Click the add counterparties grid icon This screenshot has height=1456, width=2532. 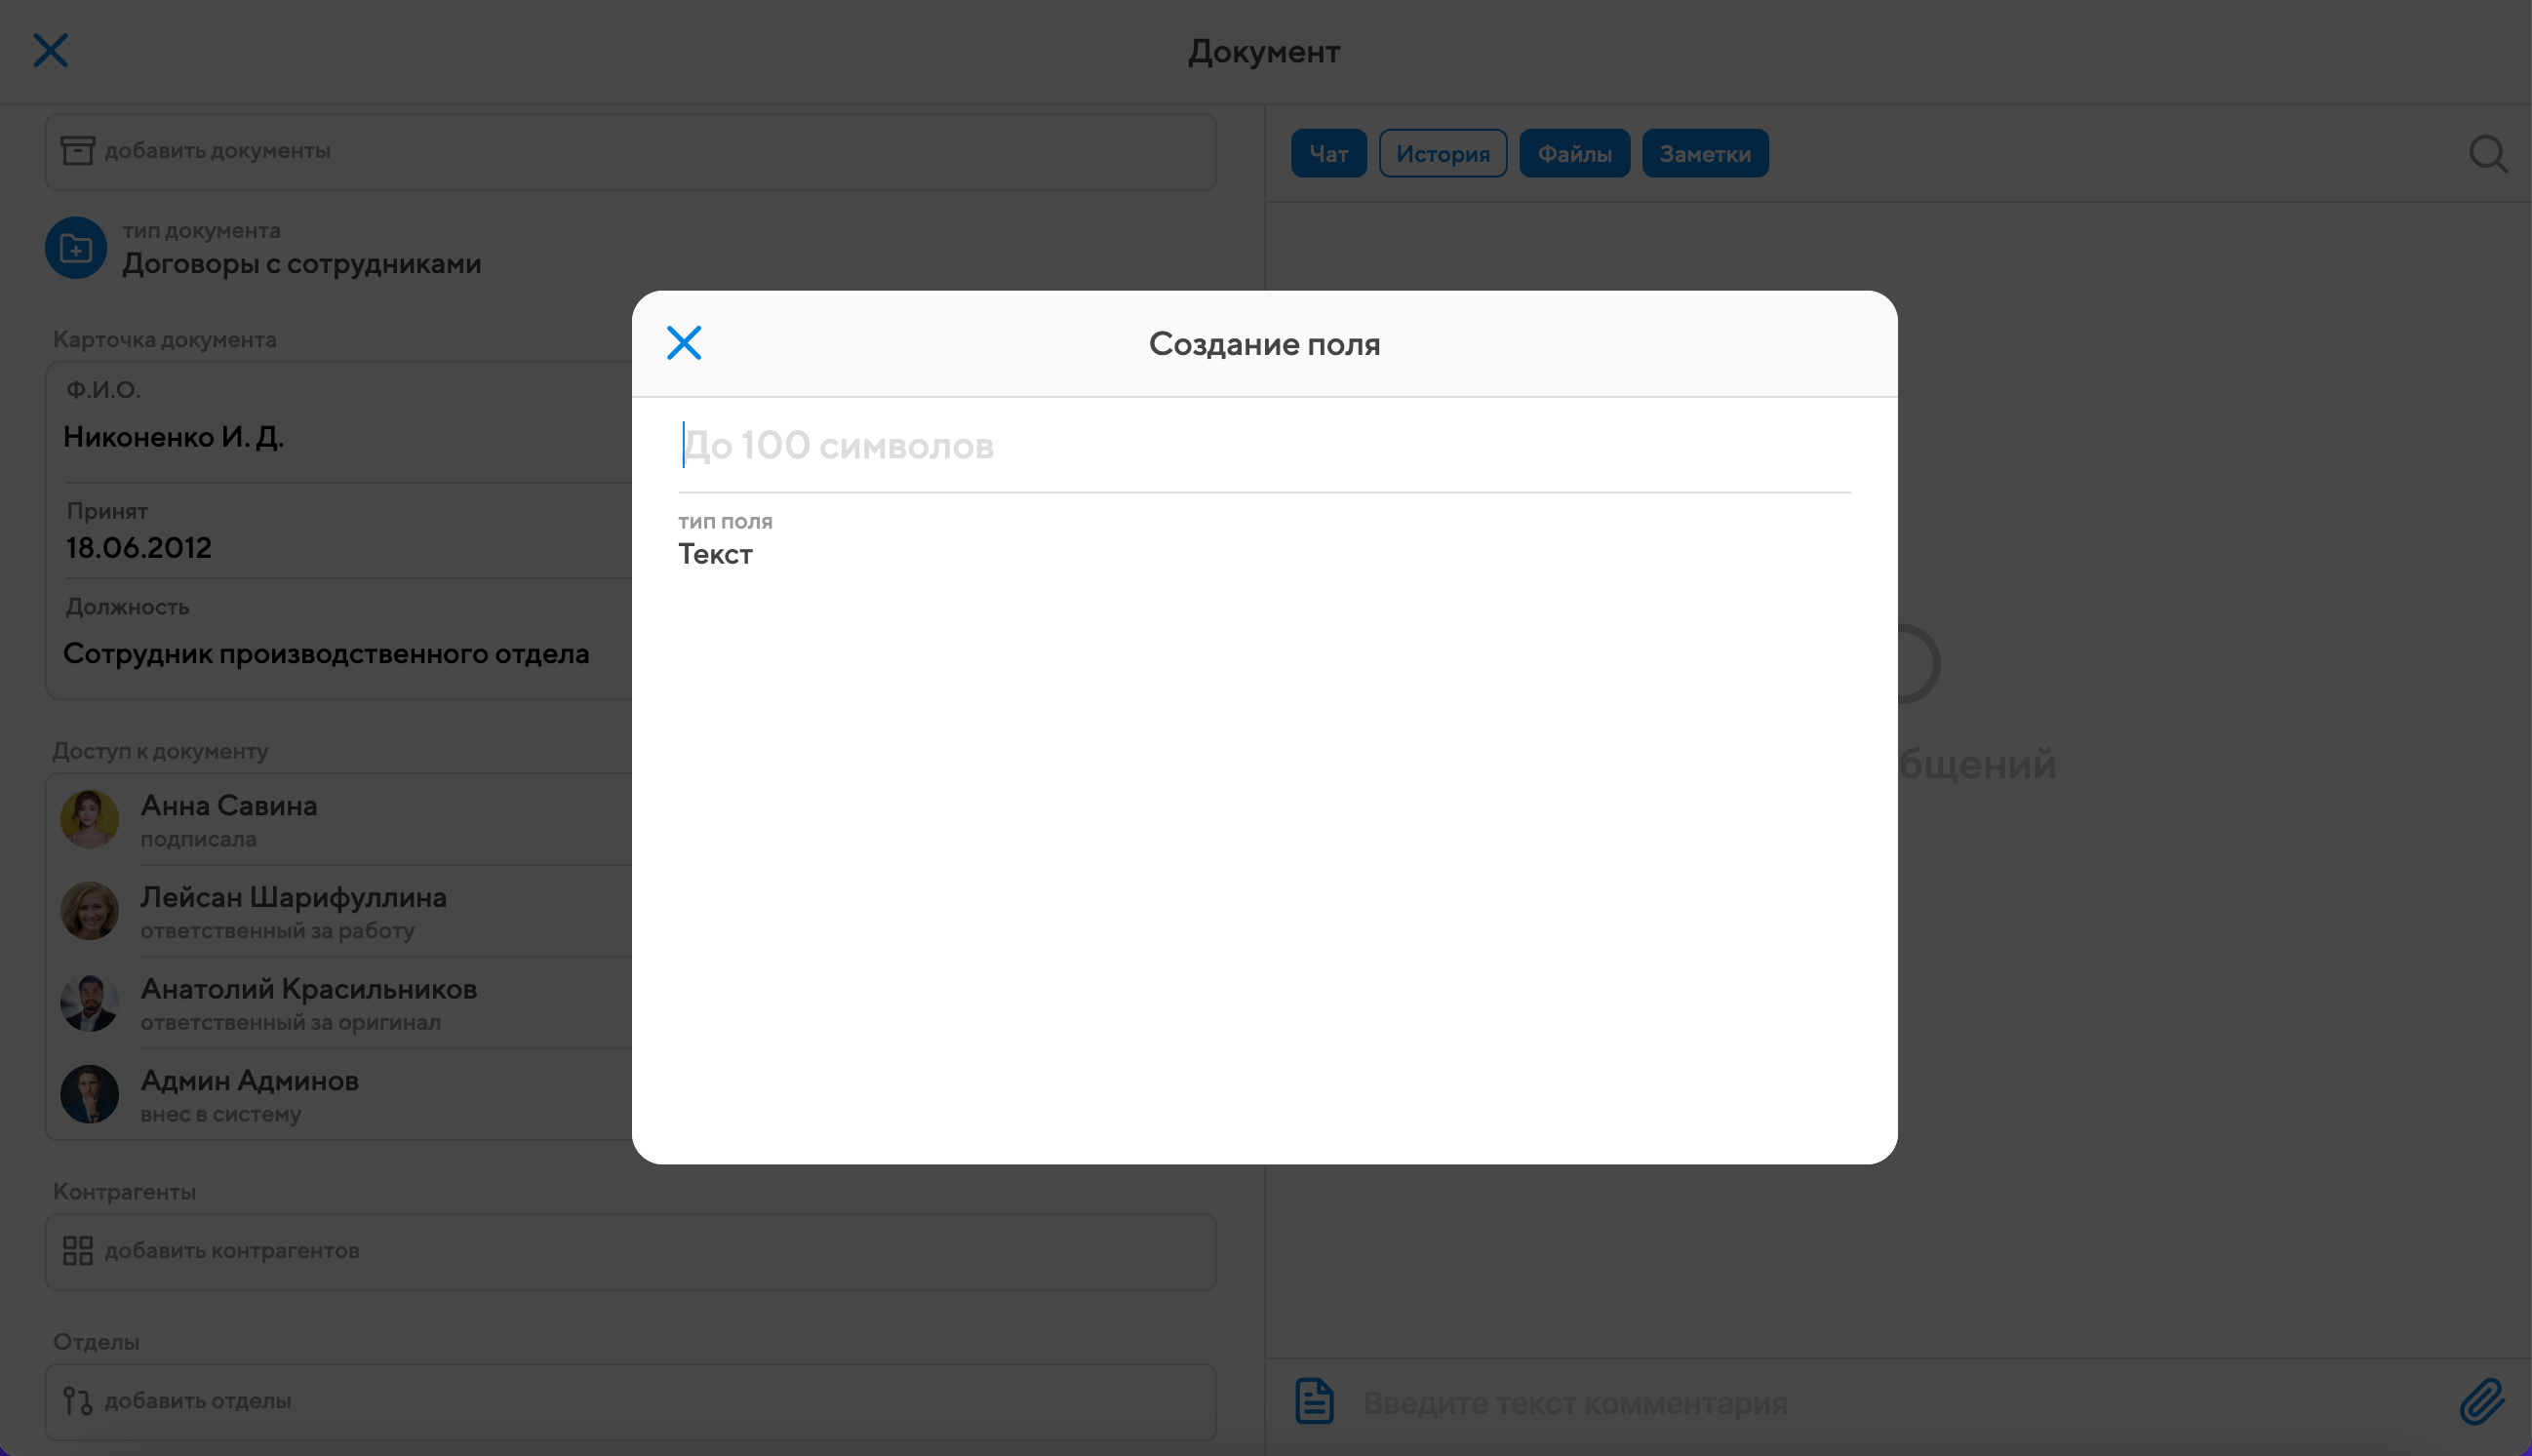(78, 1250)
